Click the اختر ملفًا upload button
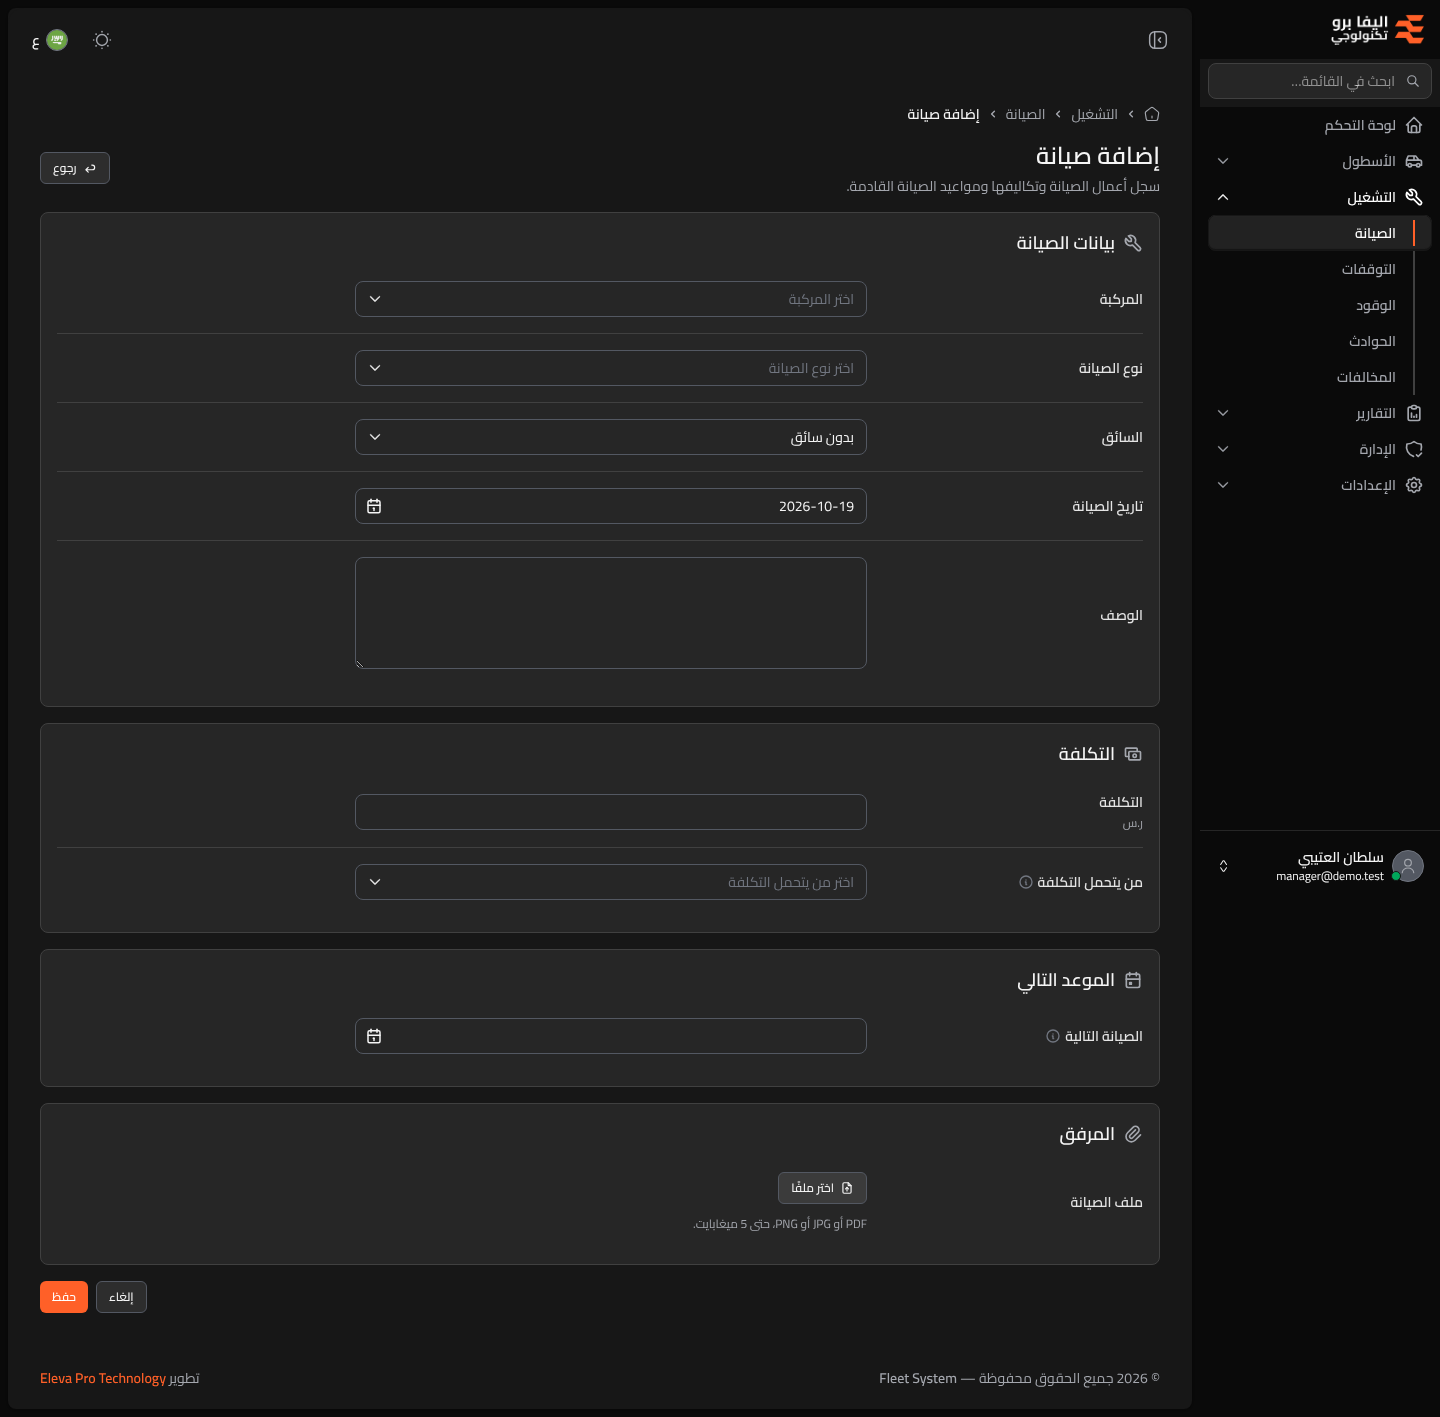This screenshot has width=1440, height=1417. (822, 1188)
